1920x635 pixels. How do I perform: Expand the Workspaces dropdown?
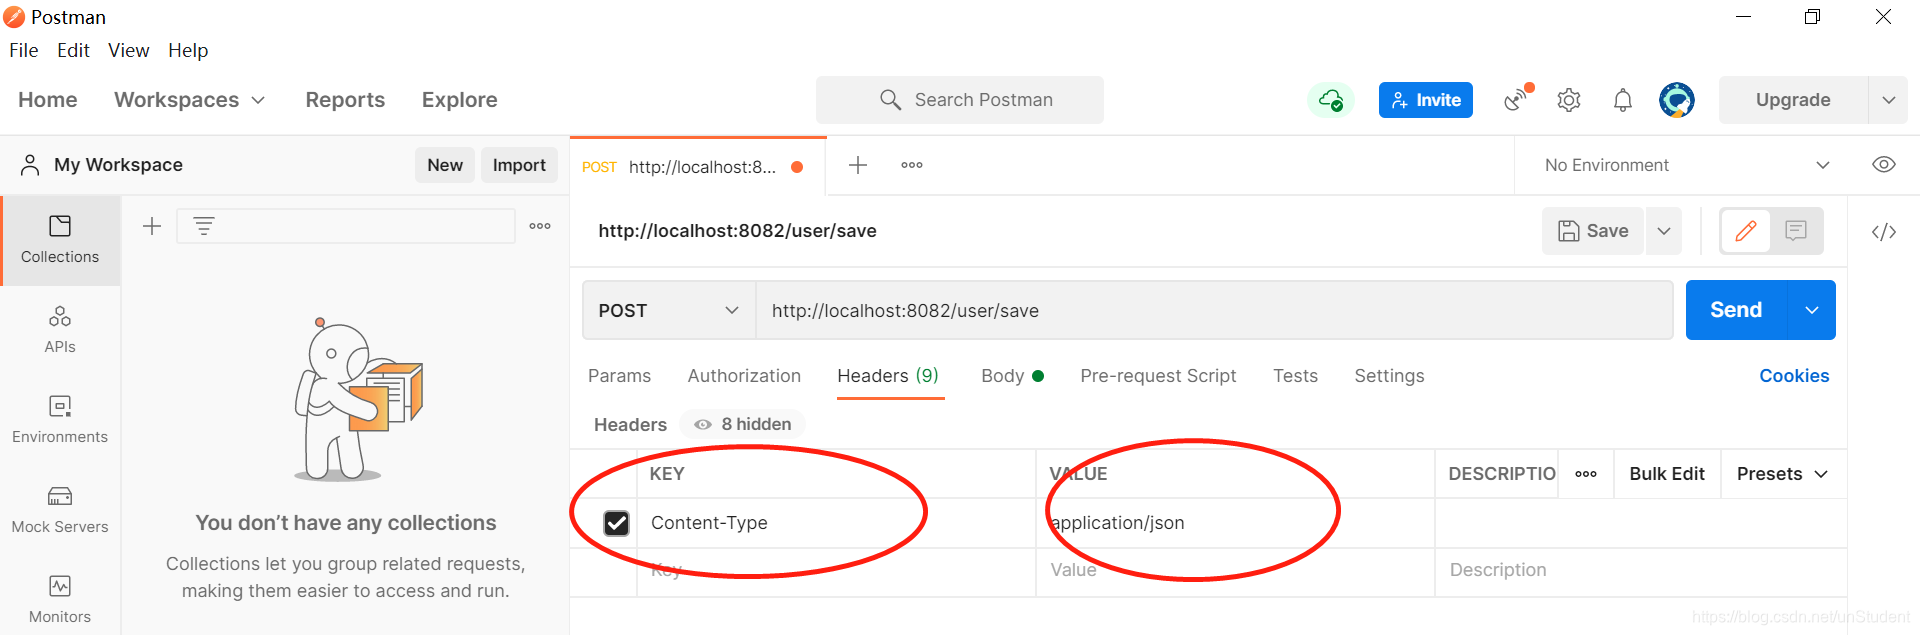click(190, 100)
